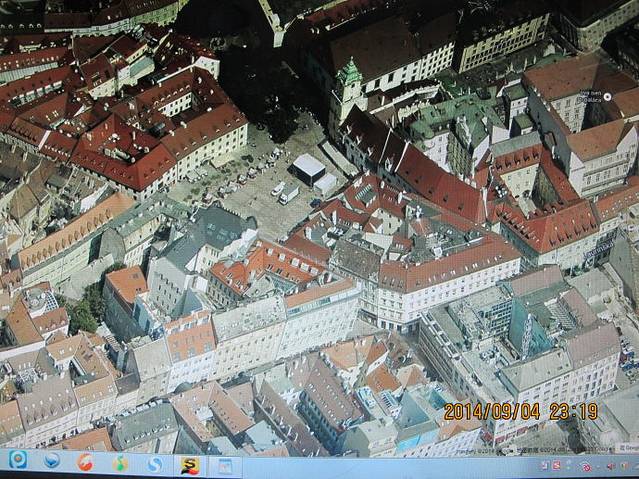Click the circular place marker on the map
Screen dimensions: 639x479
pos(607,97)
